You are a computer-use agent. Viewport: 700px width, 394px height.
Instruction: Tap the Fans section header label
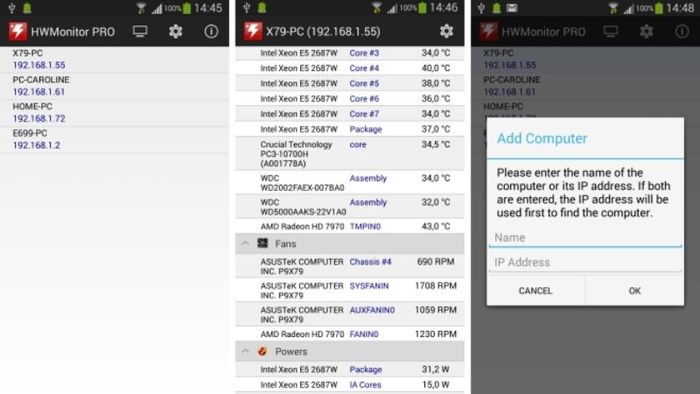pos(285,244)
